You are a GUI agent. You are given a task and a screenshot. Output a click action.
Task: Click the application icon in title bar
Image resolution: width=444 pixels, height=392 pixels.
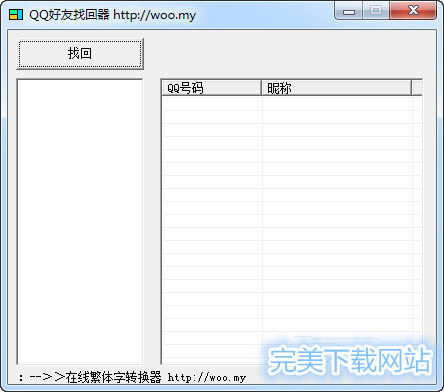(16, 15)
